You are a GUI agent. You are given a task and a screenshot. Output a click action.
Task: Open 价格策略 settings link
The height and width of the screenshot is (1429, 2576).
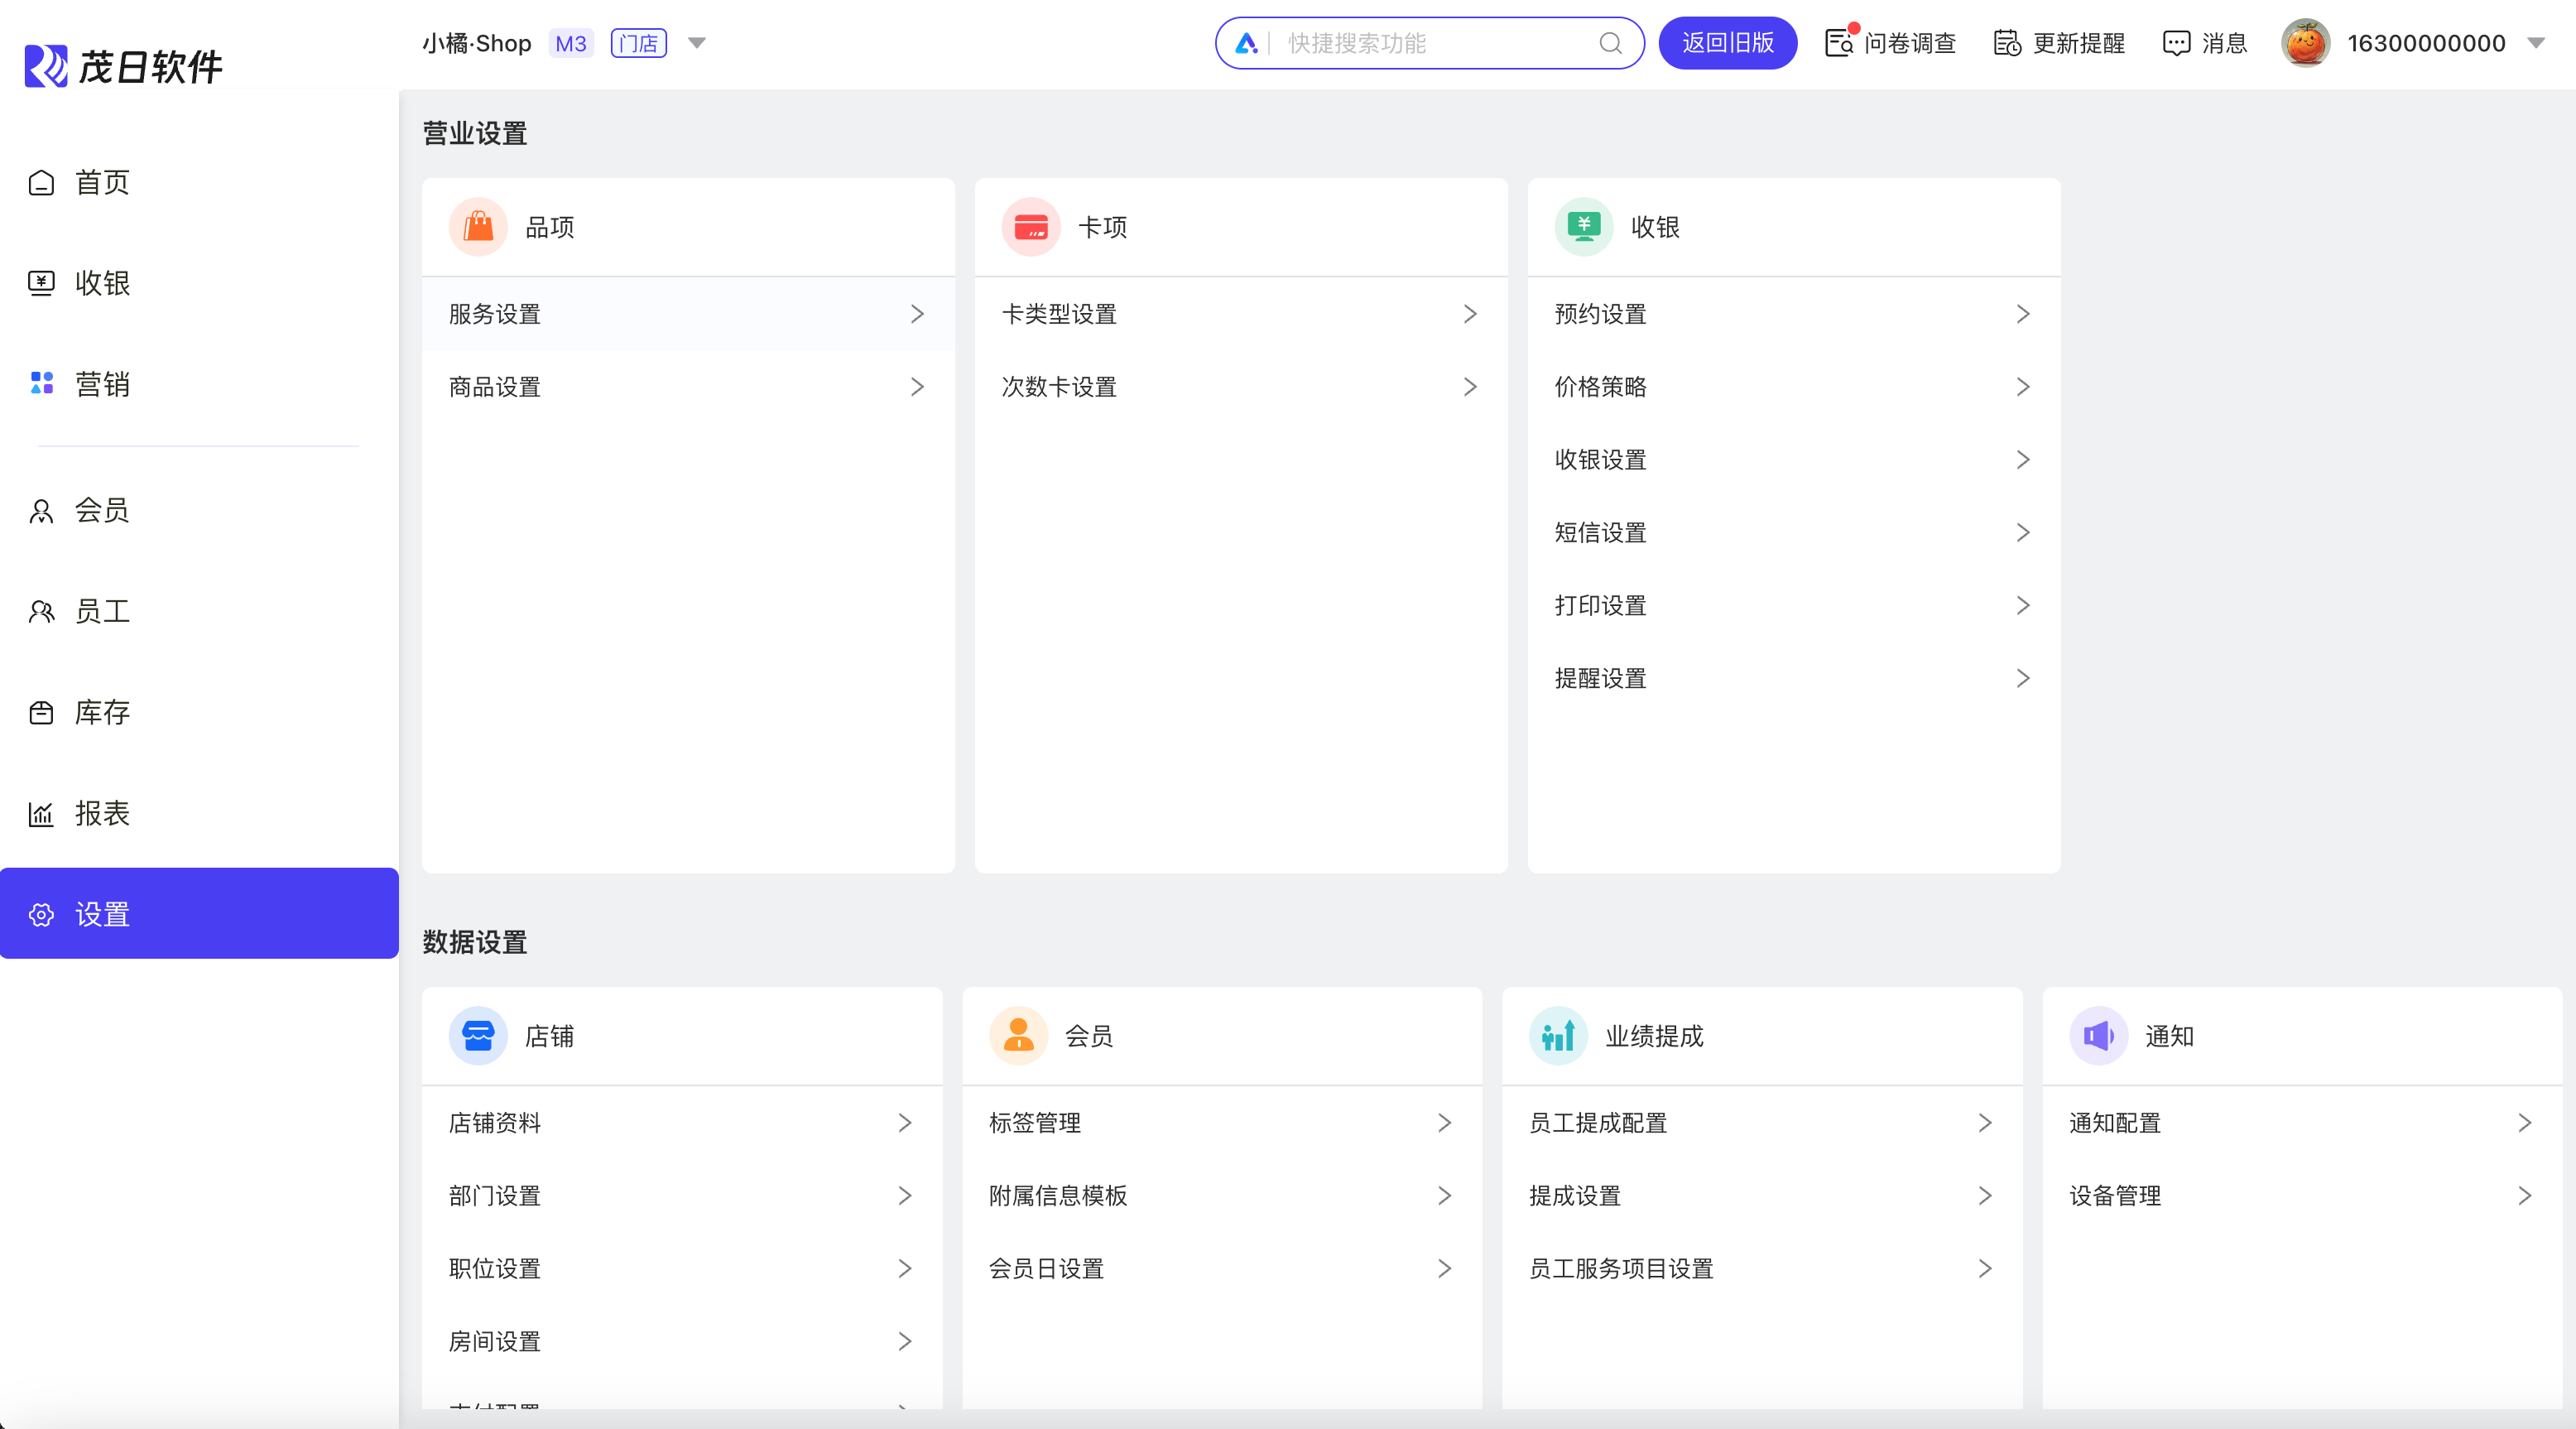(1600, 387)
